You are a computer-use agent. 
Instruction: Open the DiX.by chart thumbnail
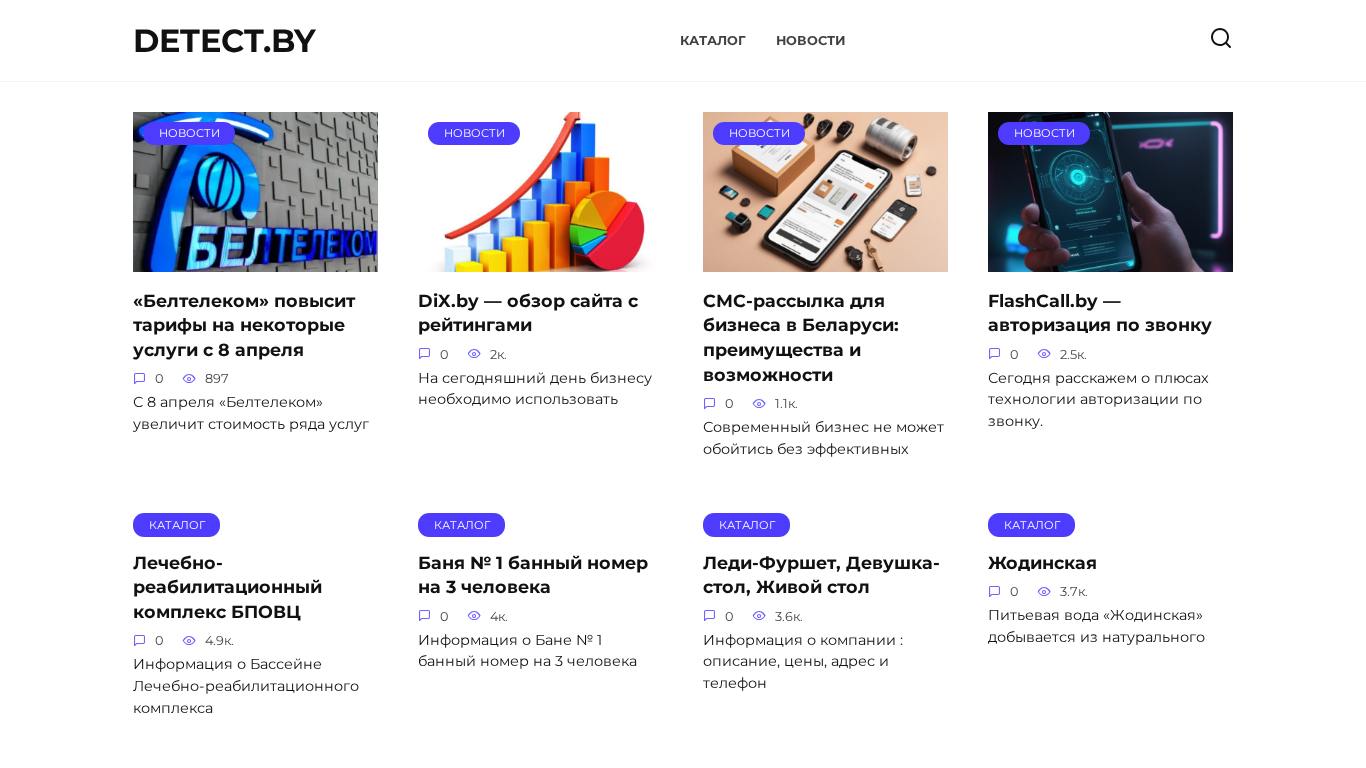point(540,200)
